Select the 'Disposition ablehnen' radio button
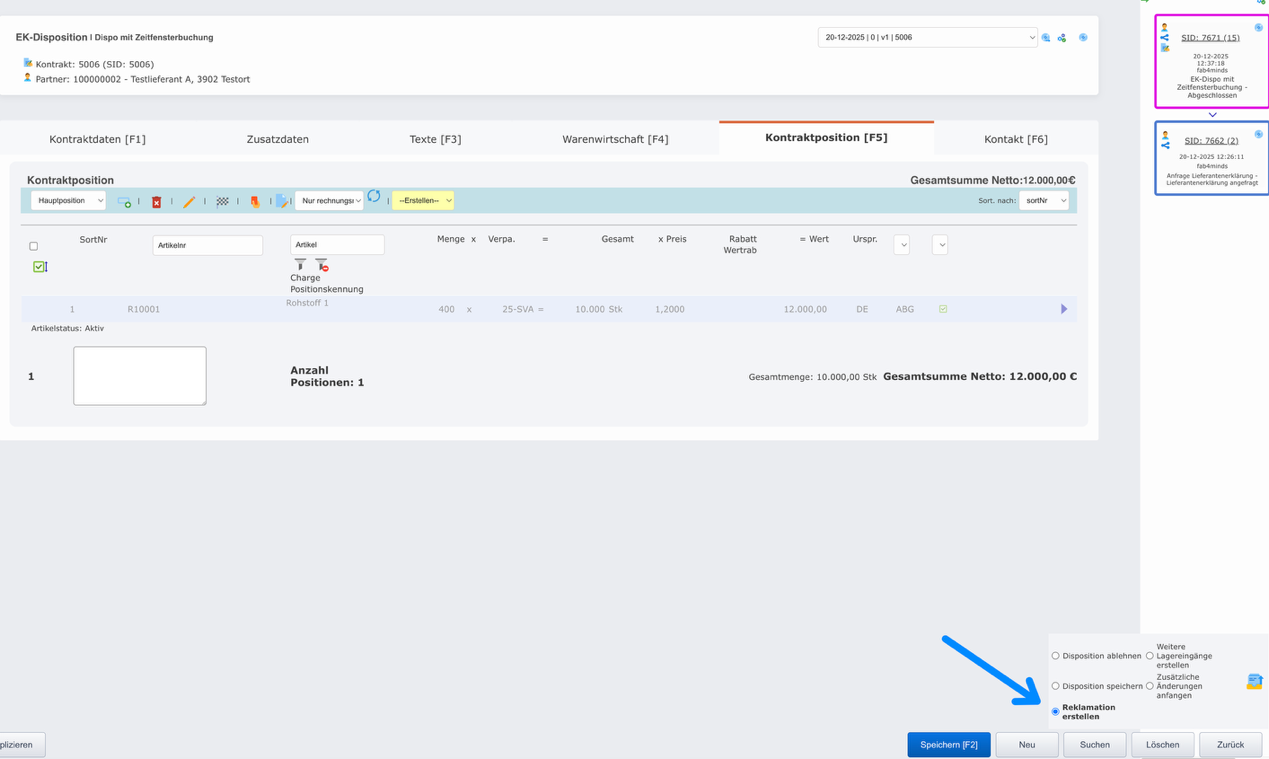The image size is (1269, 759). coord(1055,656)
